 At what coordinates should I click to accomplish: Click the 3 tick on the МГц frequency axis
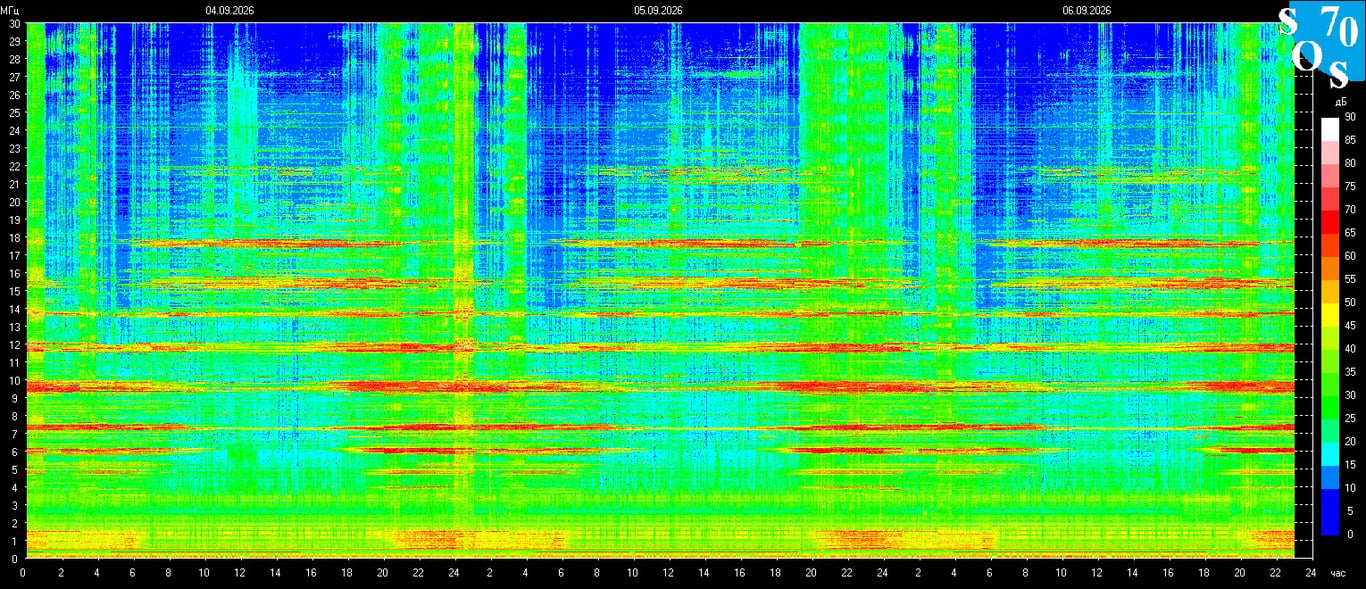[17, 505]
